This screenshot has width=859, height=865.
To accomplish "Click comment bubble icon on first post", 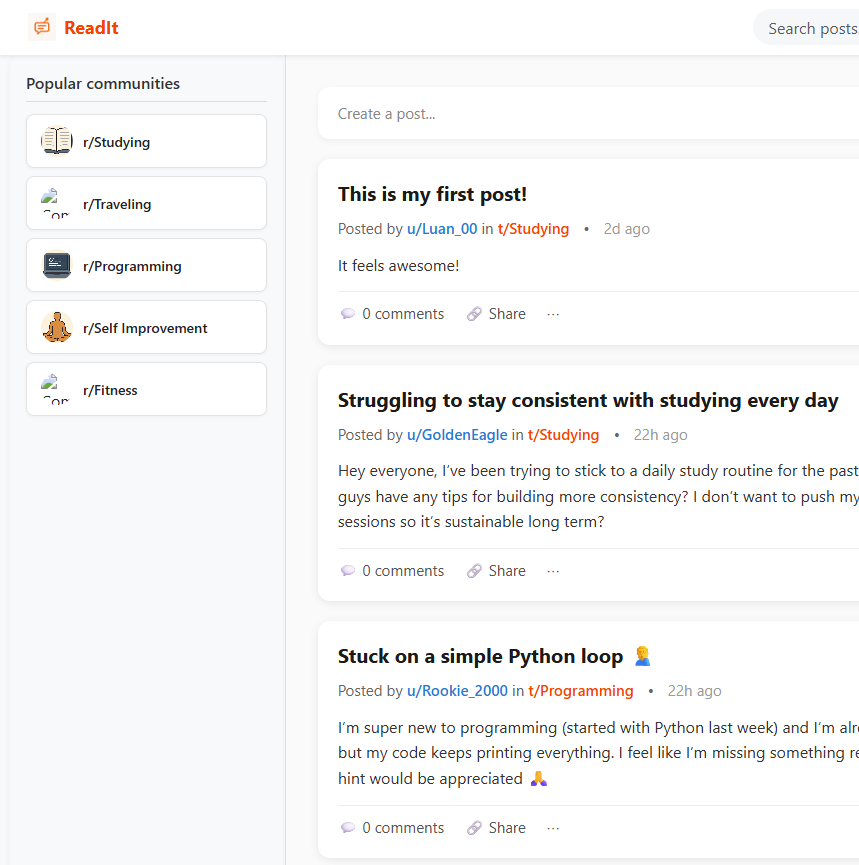I will pyautogui.click(x=348, y=314).
